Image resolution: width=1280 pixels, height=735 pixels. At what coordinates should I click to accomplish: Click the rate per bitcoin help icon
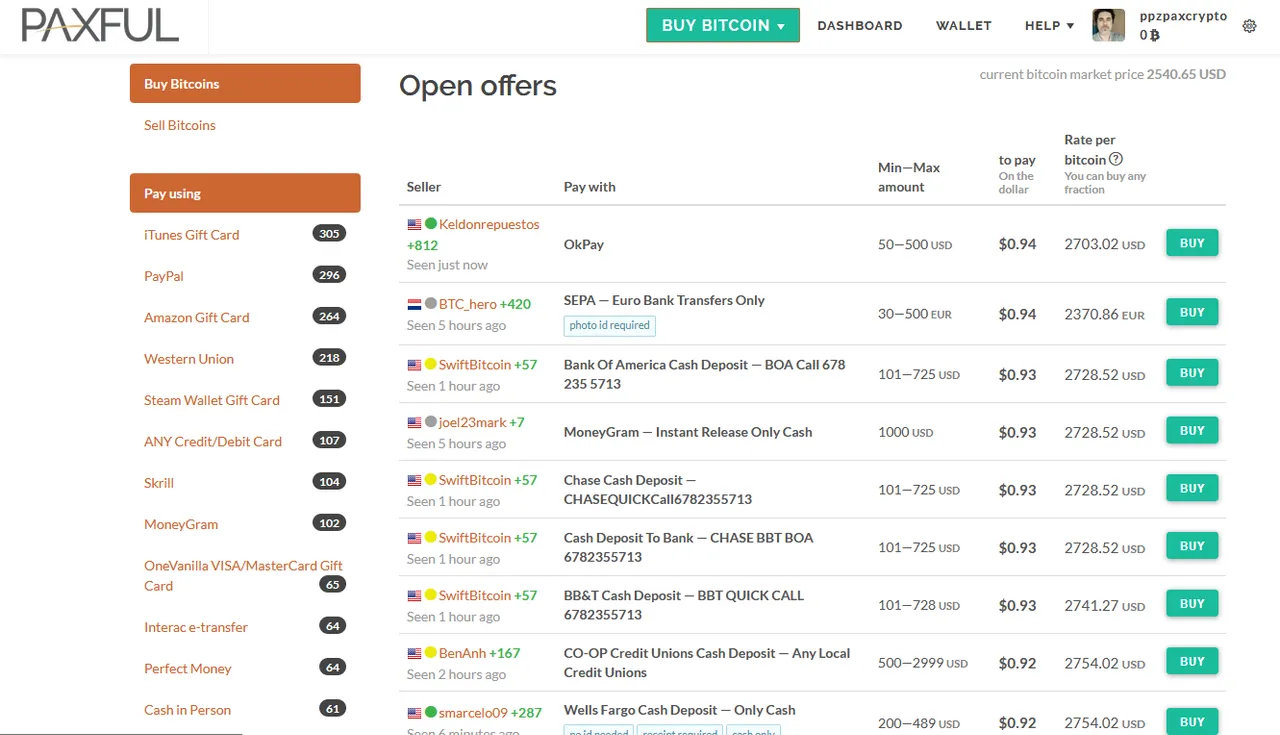[x=1116, y=159]
